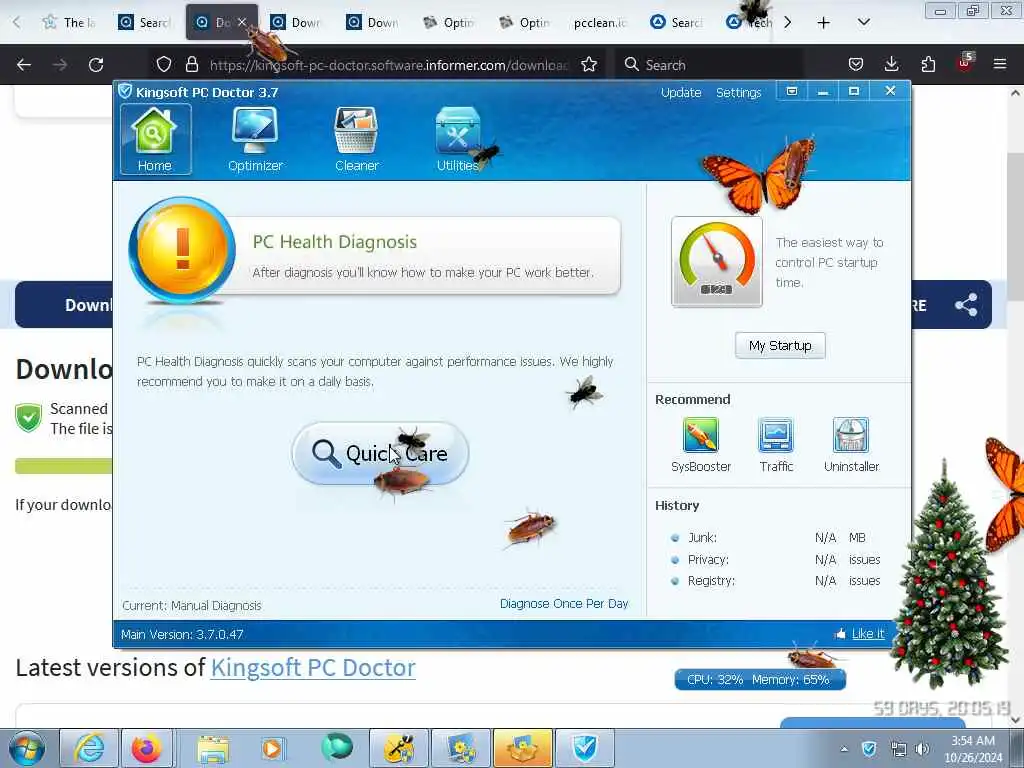
Task: Click the Quick Care scan button
Action: point(380,453)
